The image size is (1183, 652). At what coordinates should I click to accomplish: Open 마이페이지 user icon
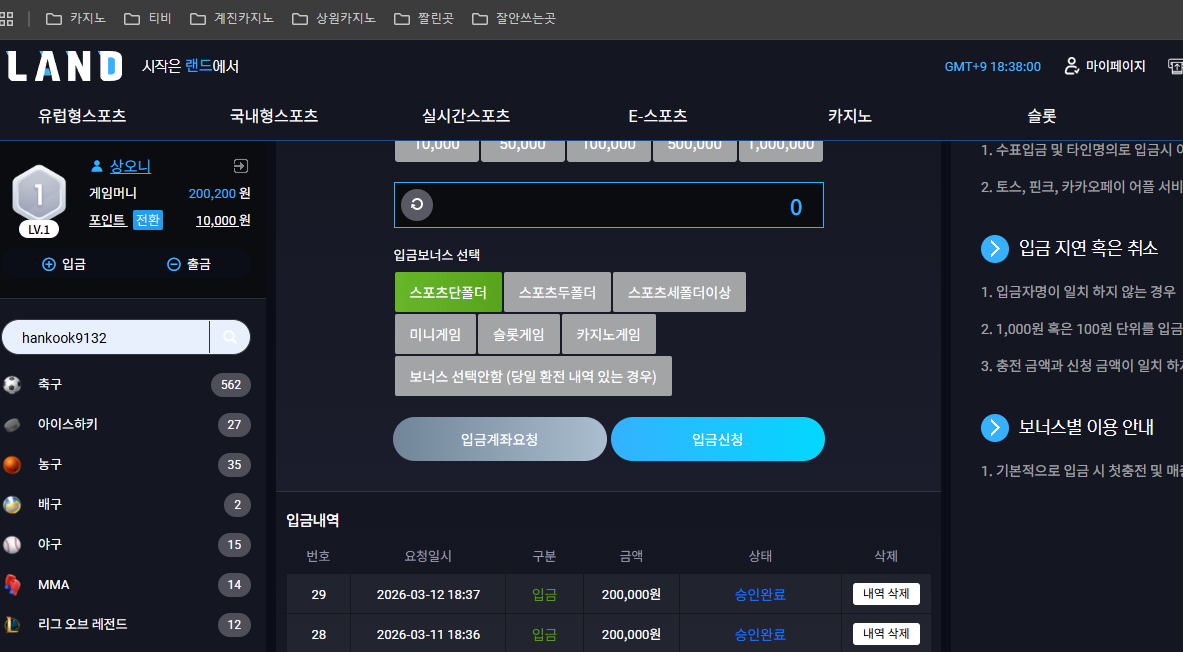pos(1071,66)
